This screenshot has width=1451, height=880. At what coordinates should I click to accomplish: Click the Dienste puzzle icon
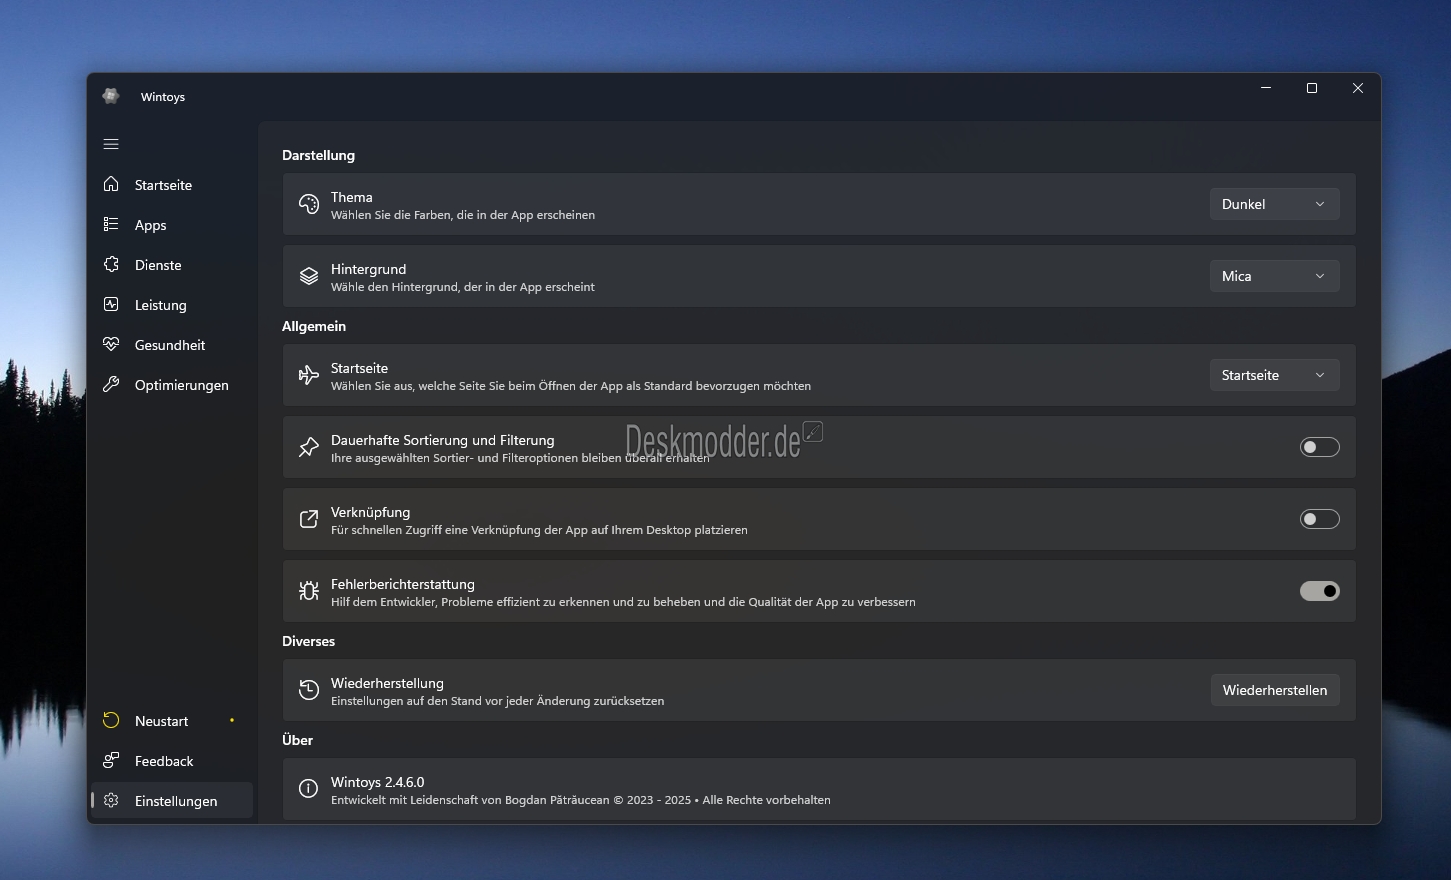(x=111, y=265)
